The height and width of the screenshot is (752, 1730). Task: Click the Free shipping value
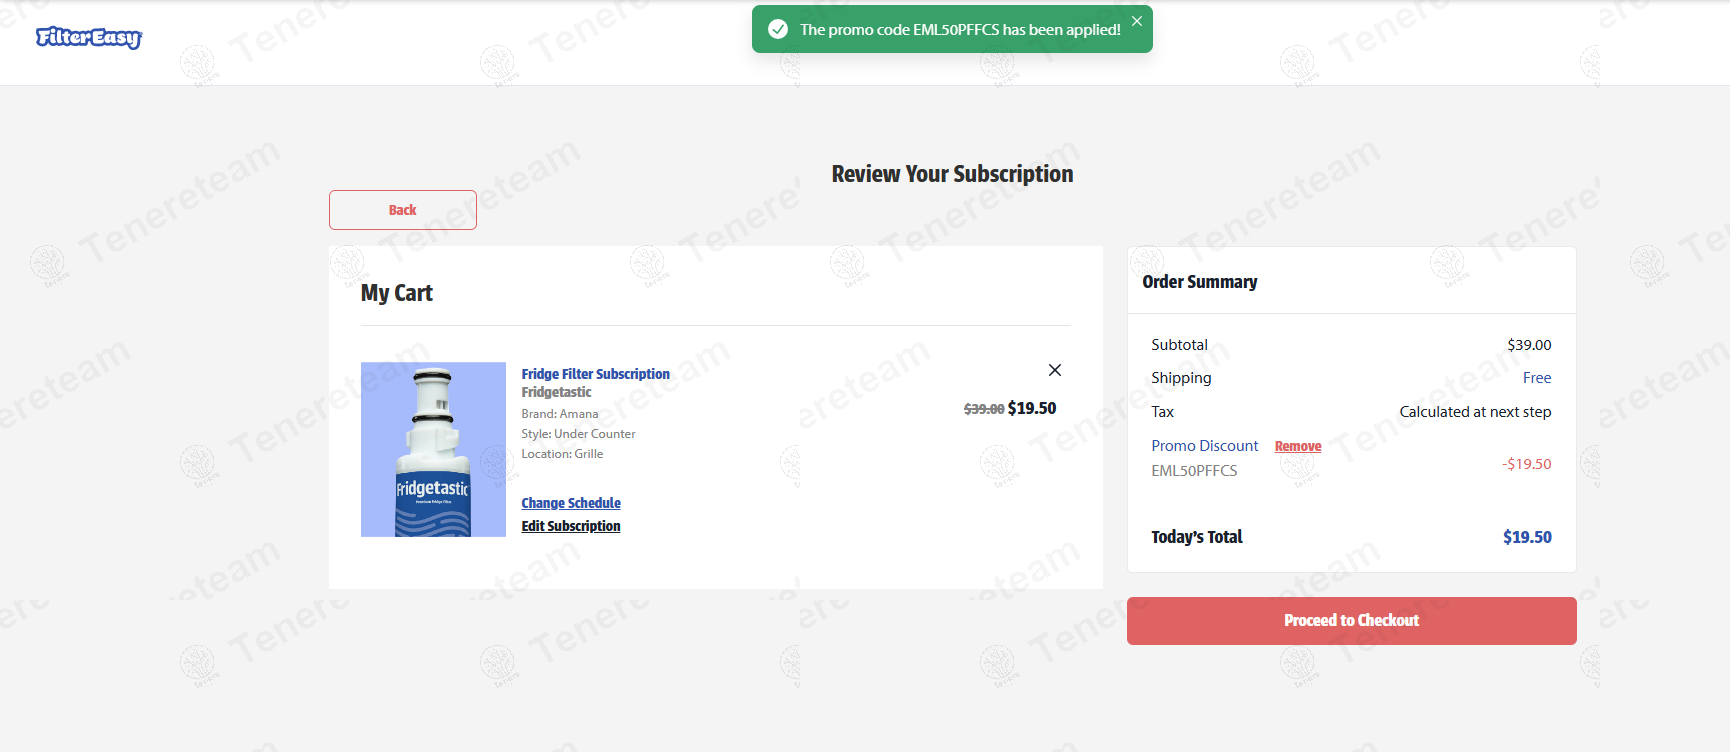coord(1536,378)
